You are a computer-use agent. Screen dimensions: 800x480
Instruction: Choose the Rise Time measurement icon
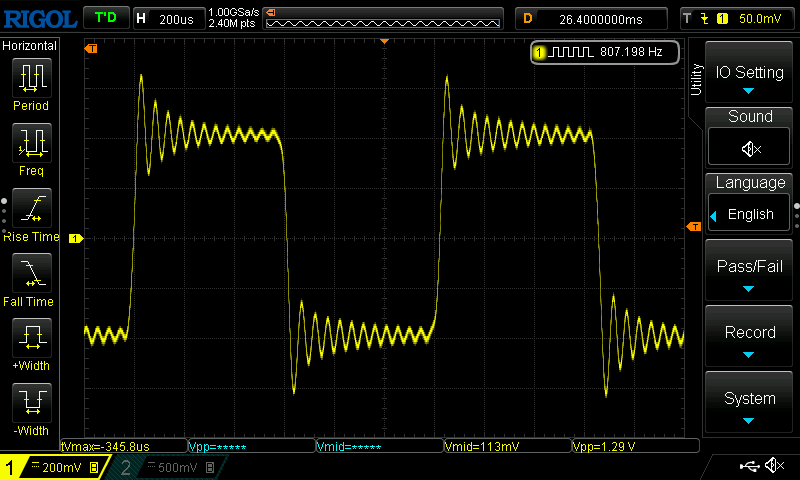point(32,208)
